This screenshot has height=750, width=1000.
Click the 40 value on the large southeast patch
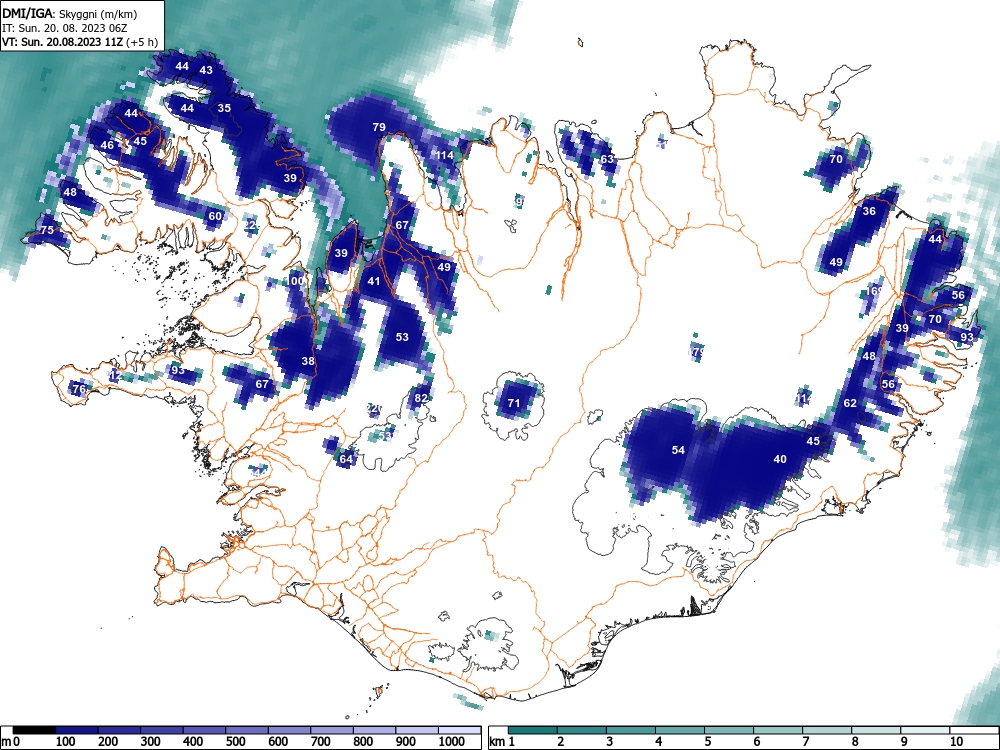point(780,459)
